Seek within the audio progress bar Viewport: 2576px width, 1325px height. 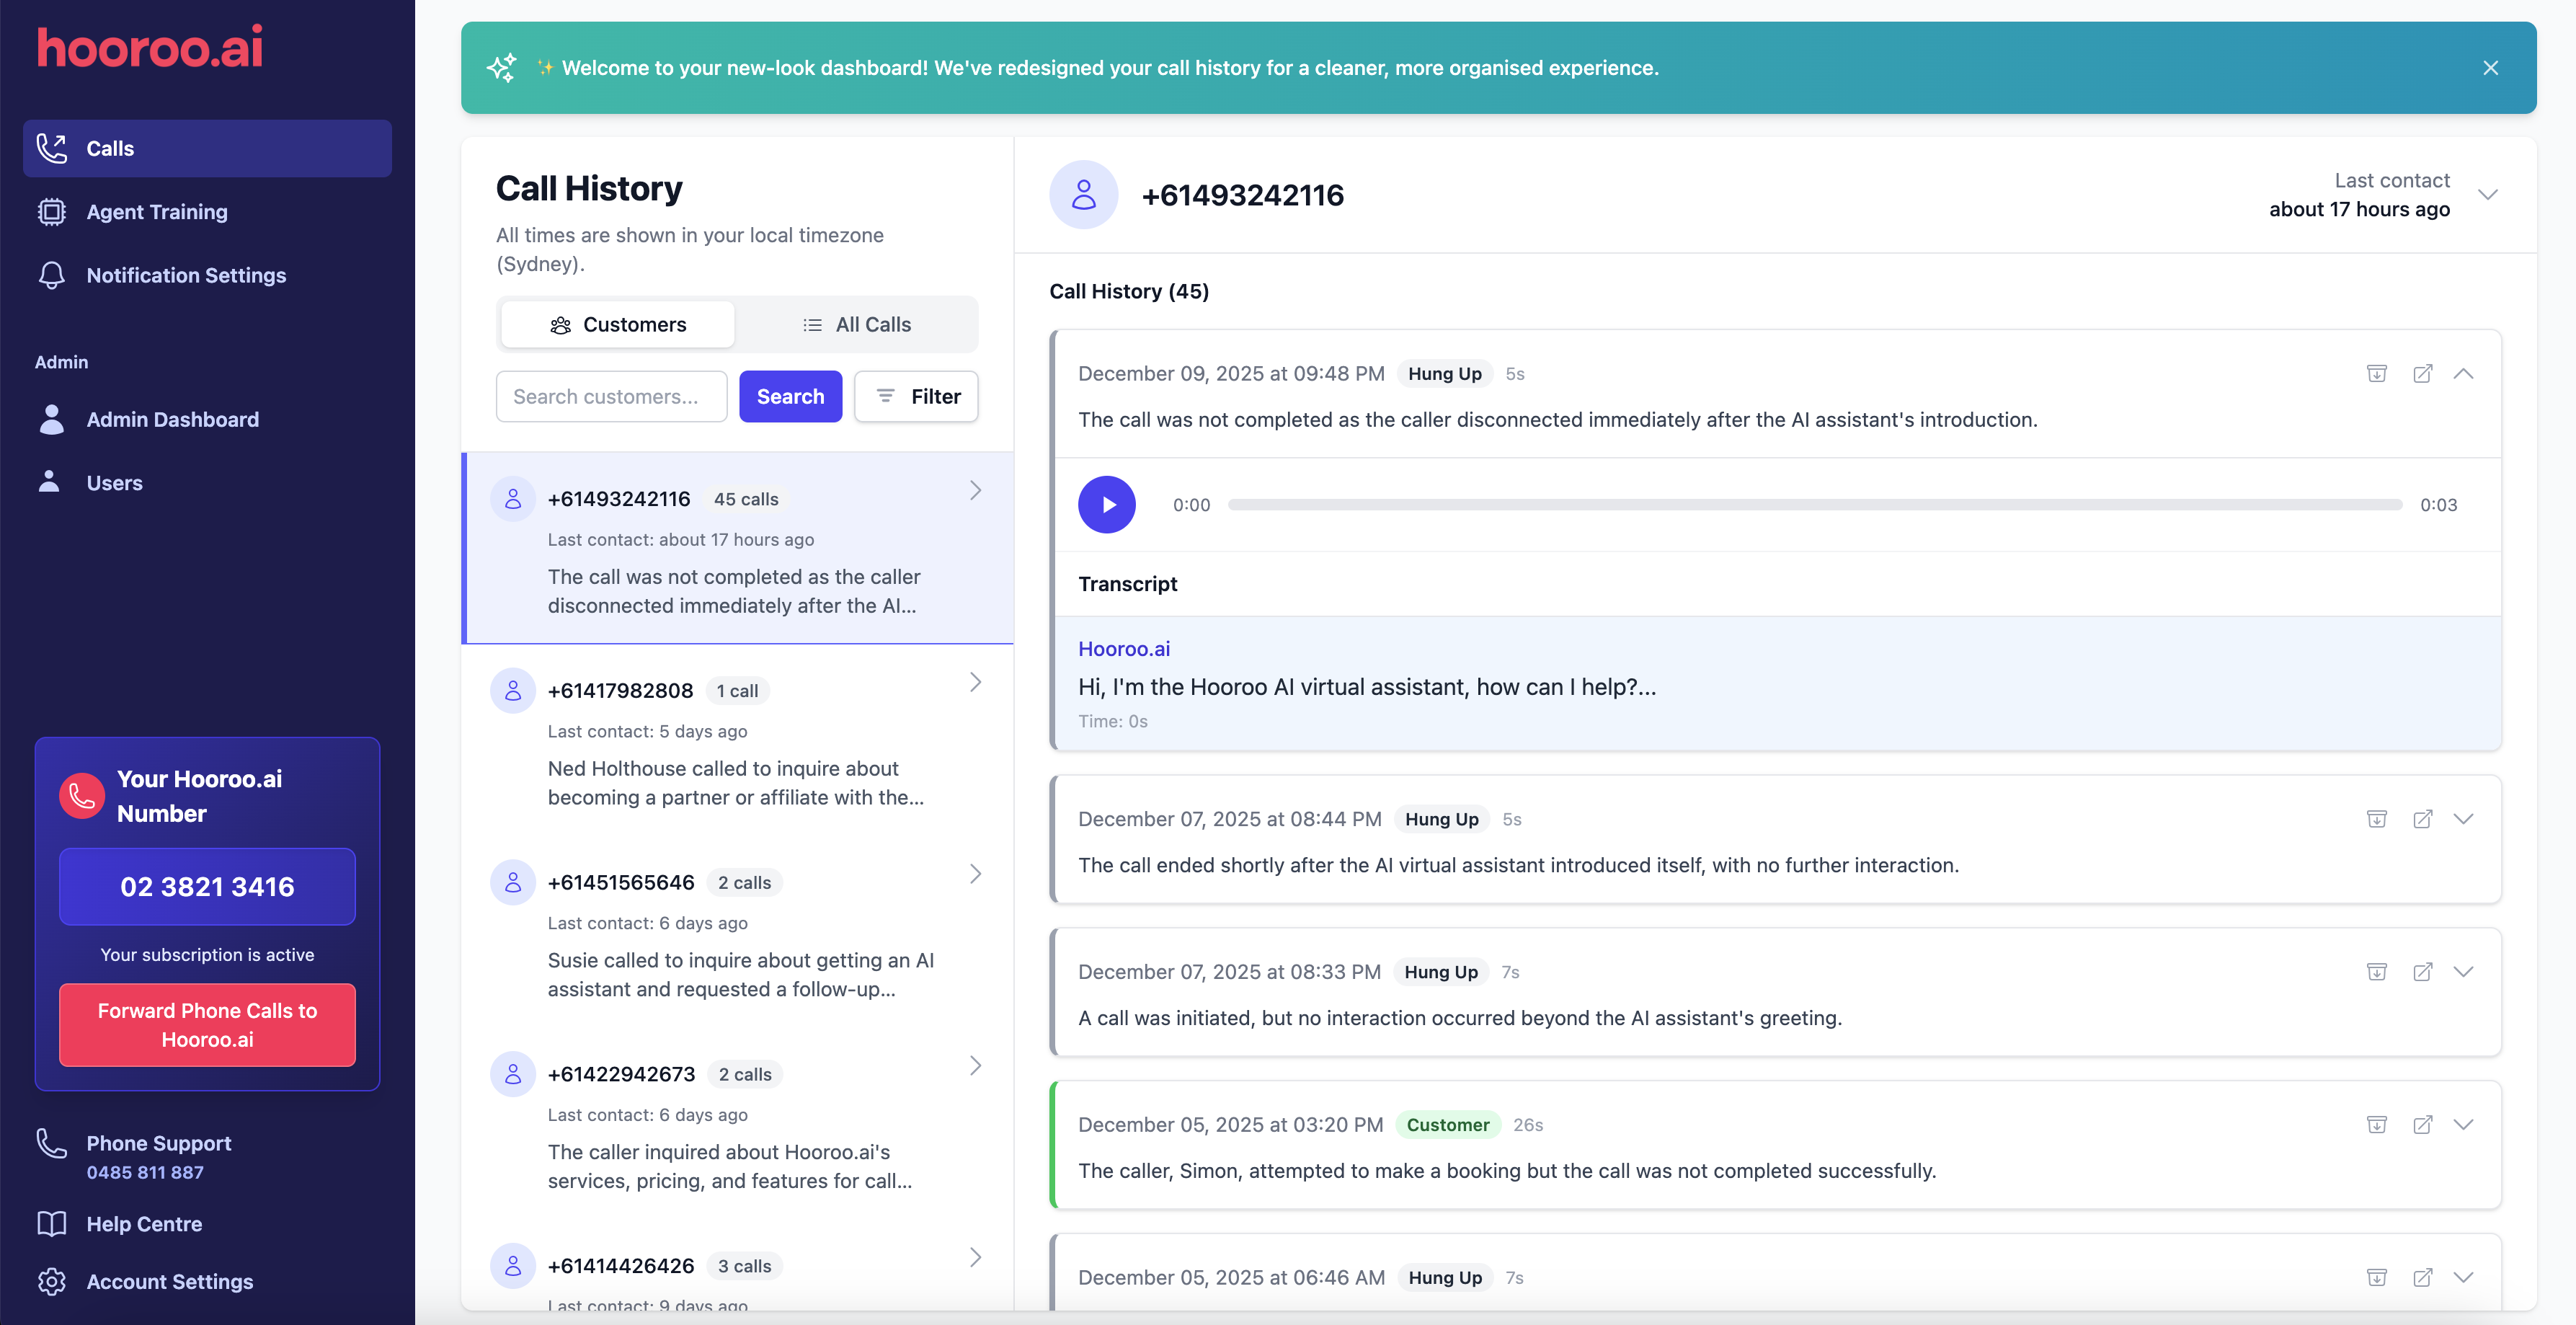pyautogui.click(x=1814, y=505)
